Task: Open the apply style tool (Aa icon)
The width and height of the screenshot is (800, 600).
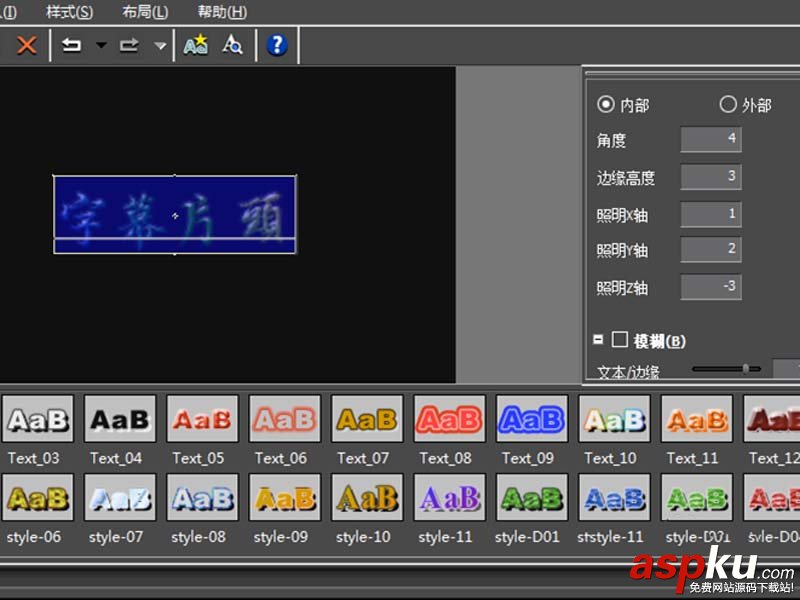Action: click(195, 44)
